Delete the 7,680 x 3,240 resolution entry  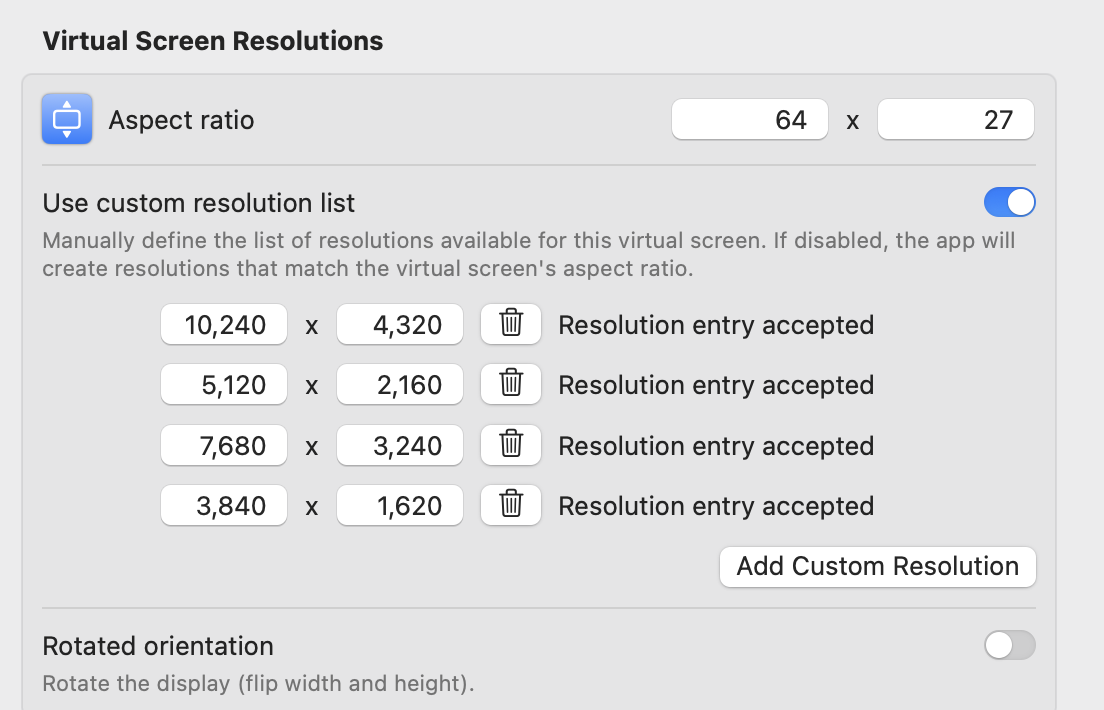pyautogui.click(x=511, y=445)
